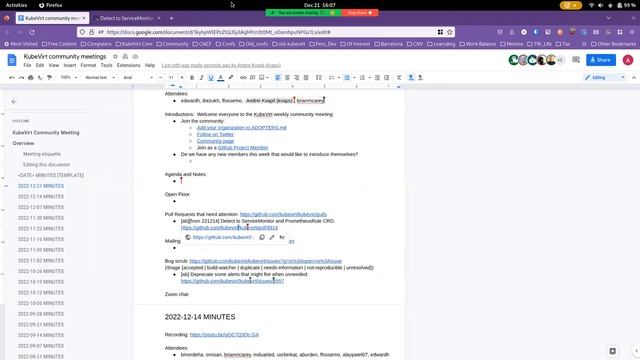Viewport: 640px width, 360px height.
Task: Increase the paragraph indent
Action: point(387,78)
